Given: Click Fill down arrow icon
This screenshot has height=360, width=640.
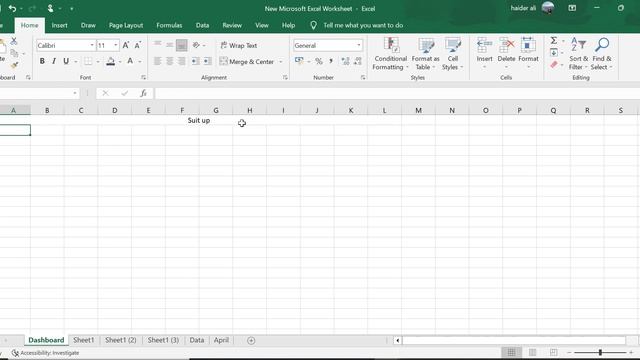Looking at the screenshot, I should [x=554, y=53].
